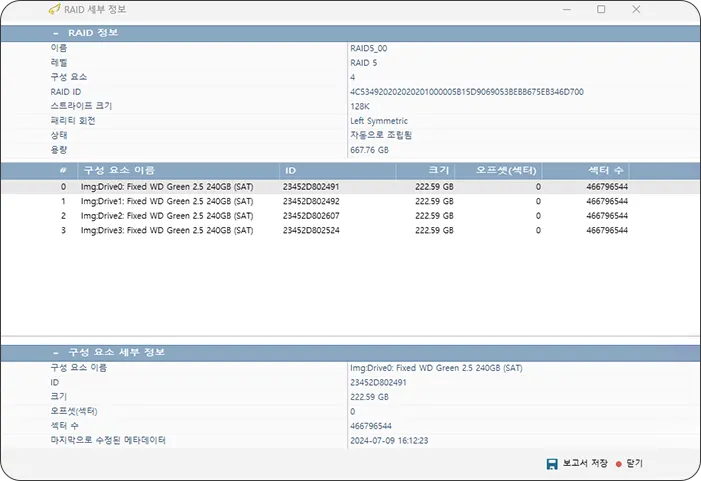Viewport: 701px width, 481px height.
Task: Sort by the 오프셋(섹터) column header
Action: [508, 170]
